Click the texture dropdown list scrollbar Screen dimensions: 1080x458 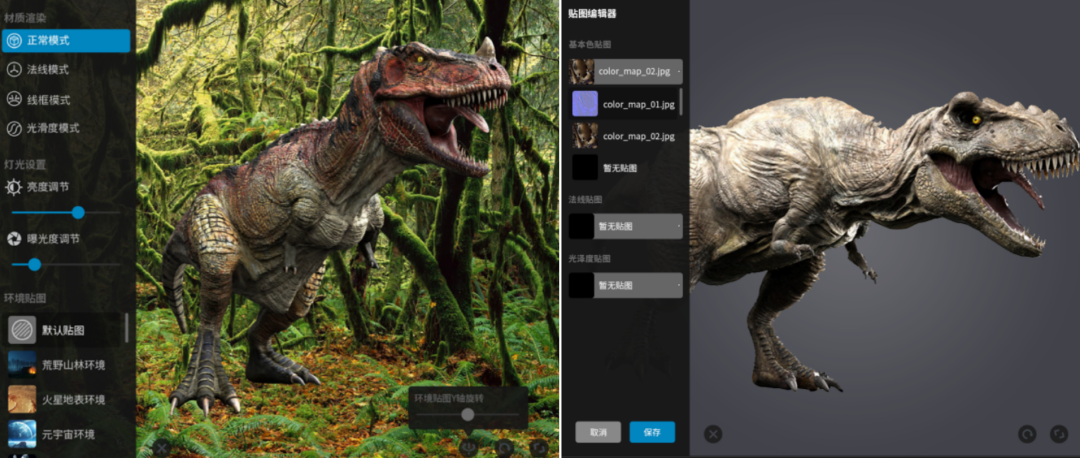coord(681,101)
